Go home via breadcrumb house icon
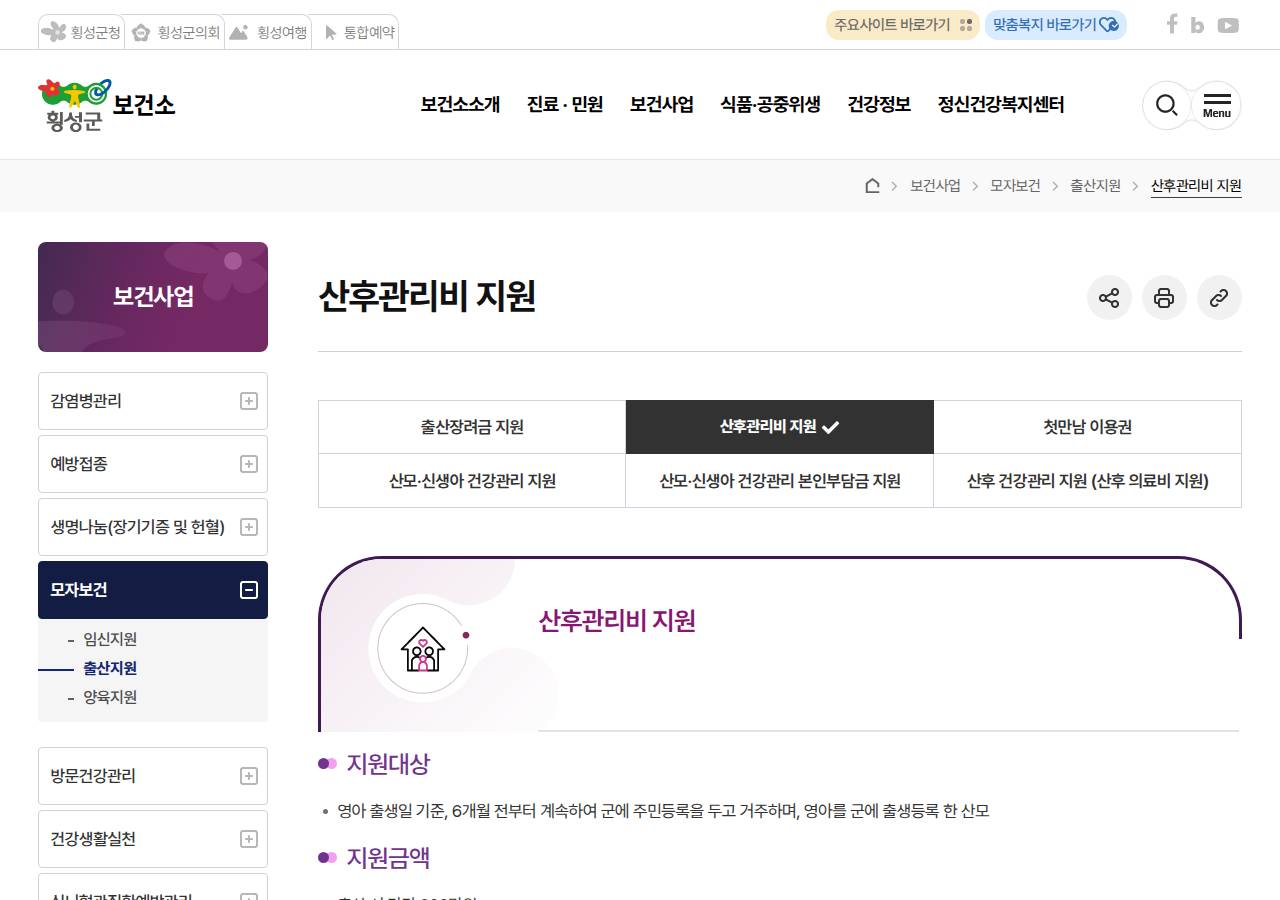Image resolution: width=1280 pixels, height=900 pixels. pyautogui.click(x=872, y=185)
